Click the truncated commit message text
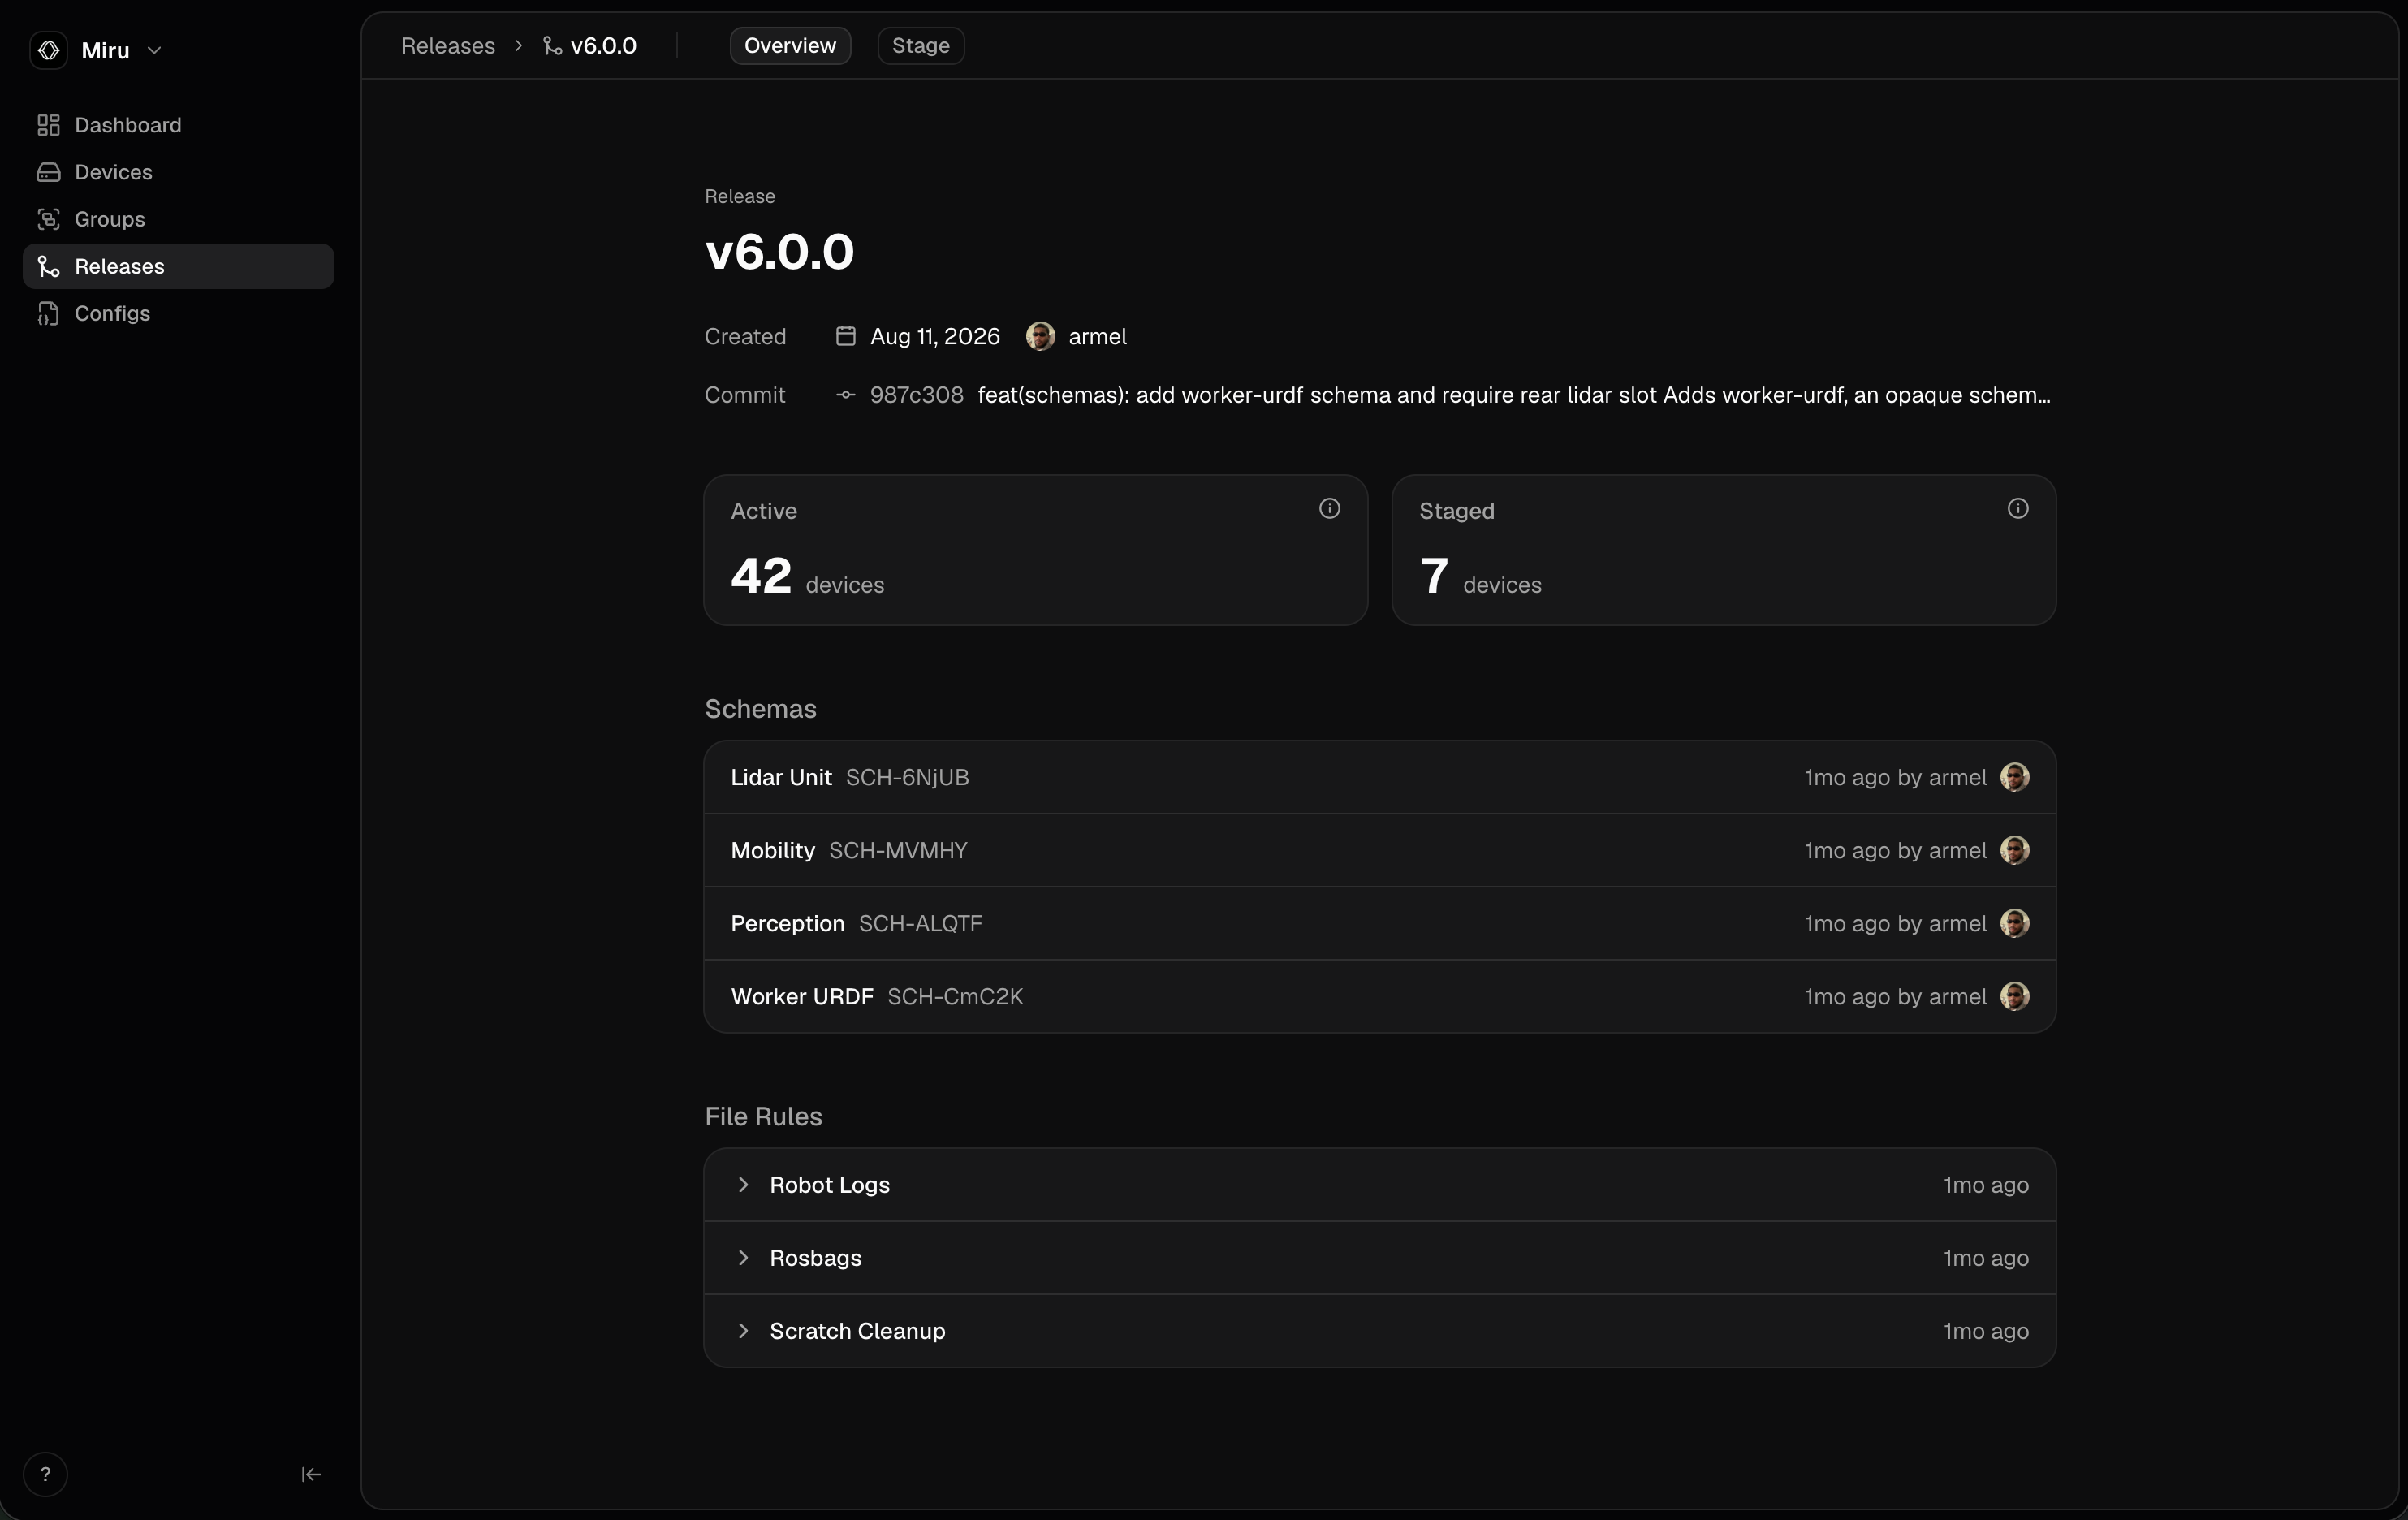 pos(1514,395)
